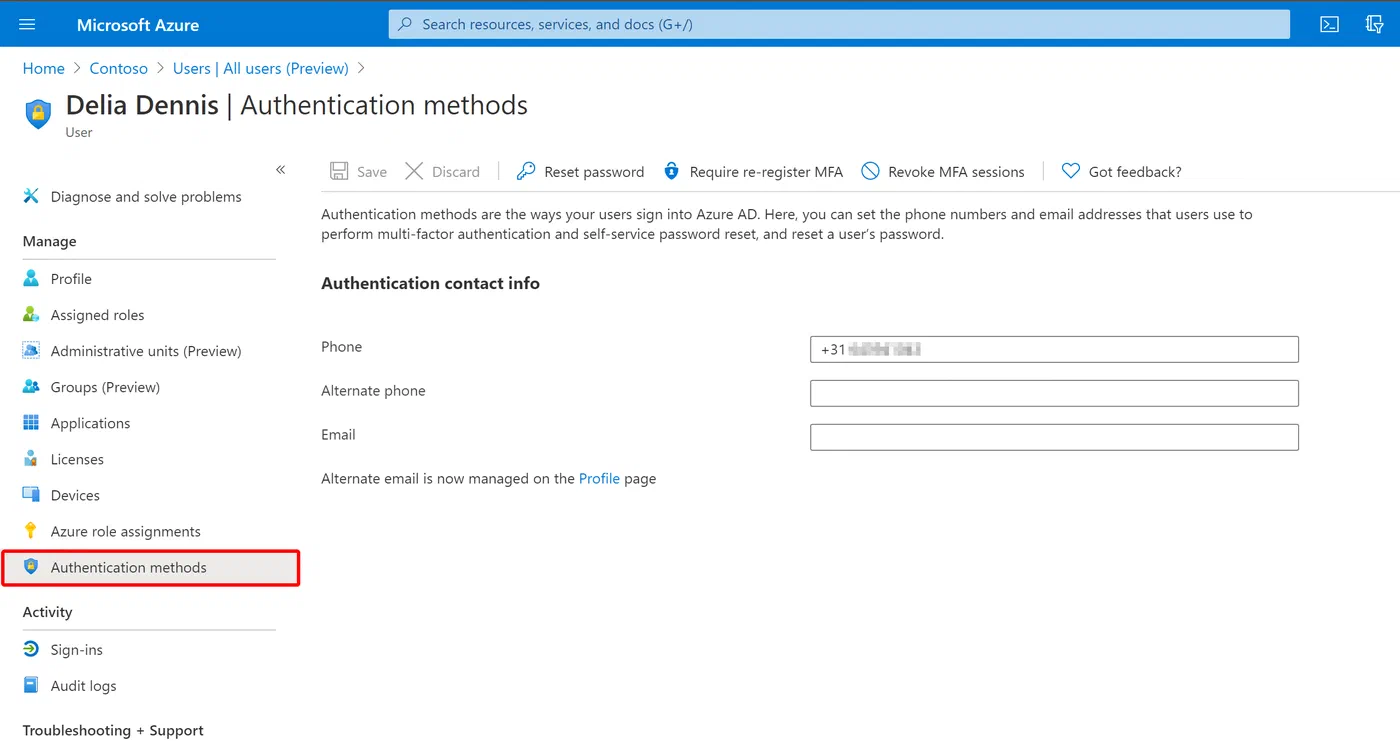Open the Directory and subscription filter icon

coord(1375,24)
